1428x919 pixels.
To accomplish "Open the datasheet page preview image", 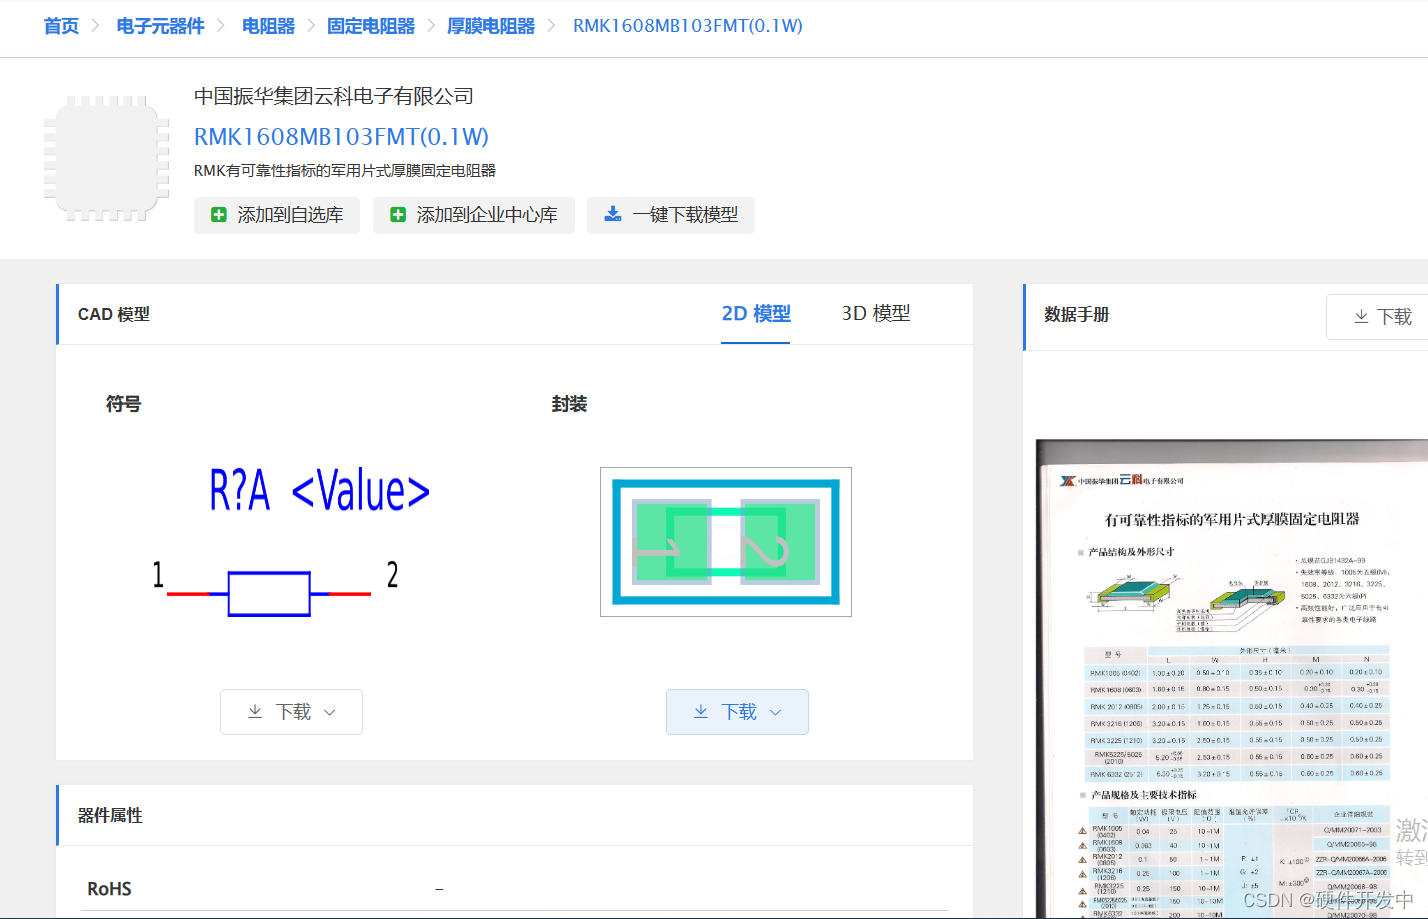I will 1234,680.
